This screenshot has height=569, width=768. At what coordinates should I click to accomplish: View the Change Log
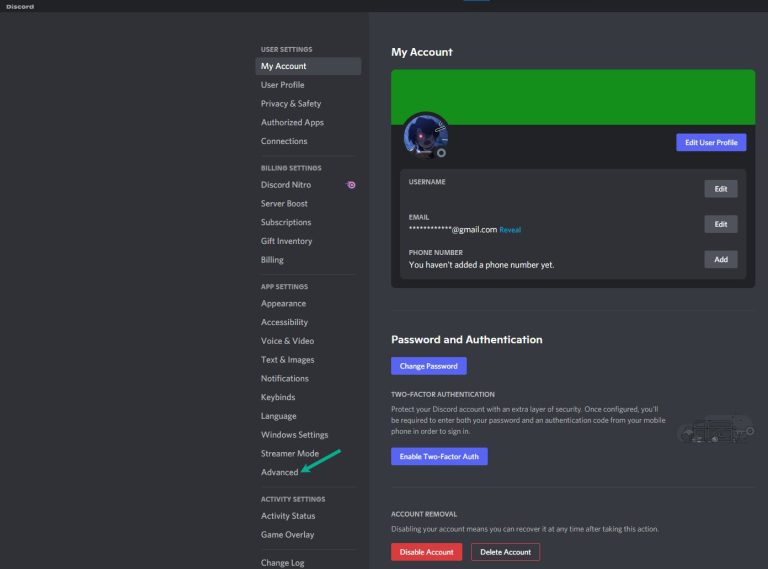tap(282, 563)
